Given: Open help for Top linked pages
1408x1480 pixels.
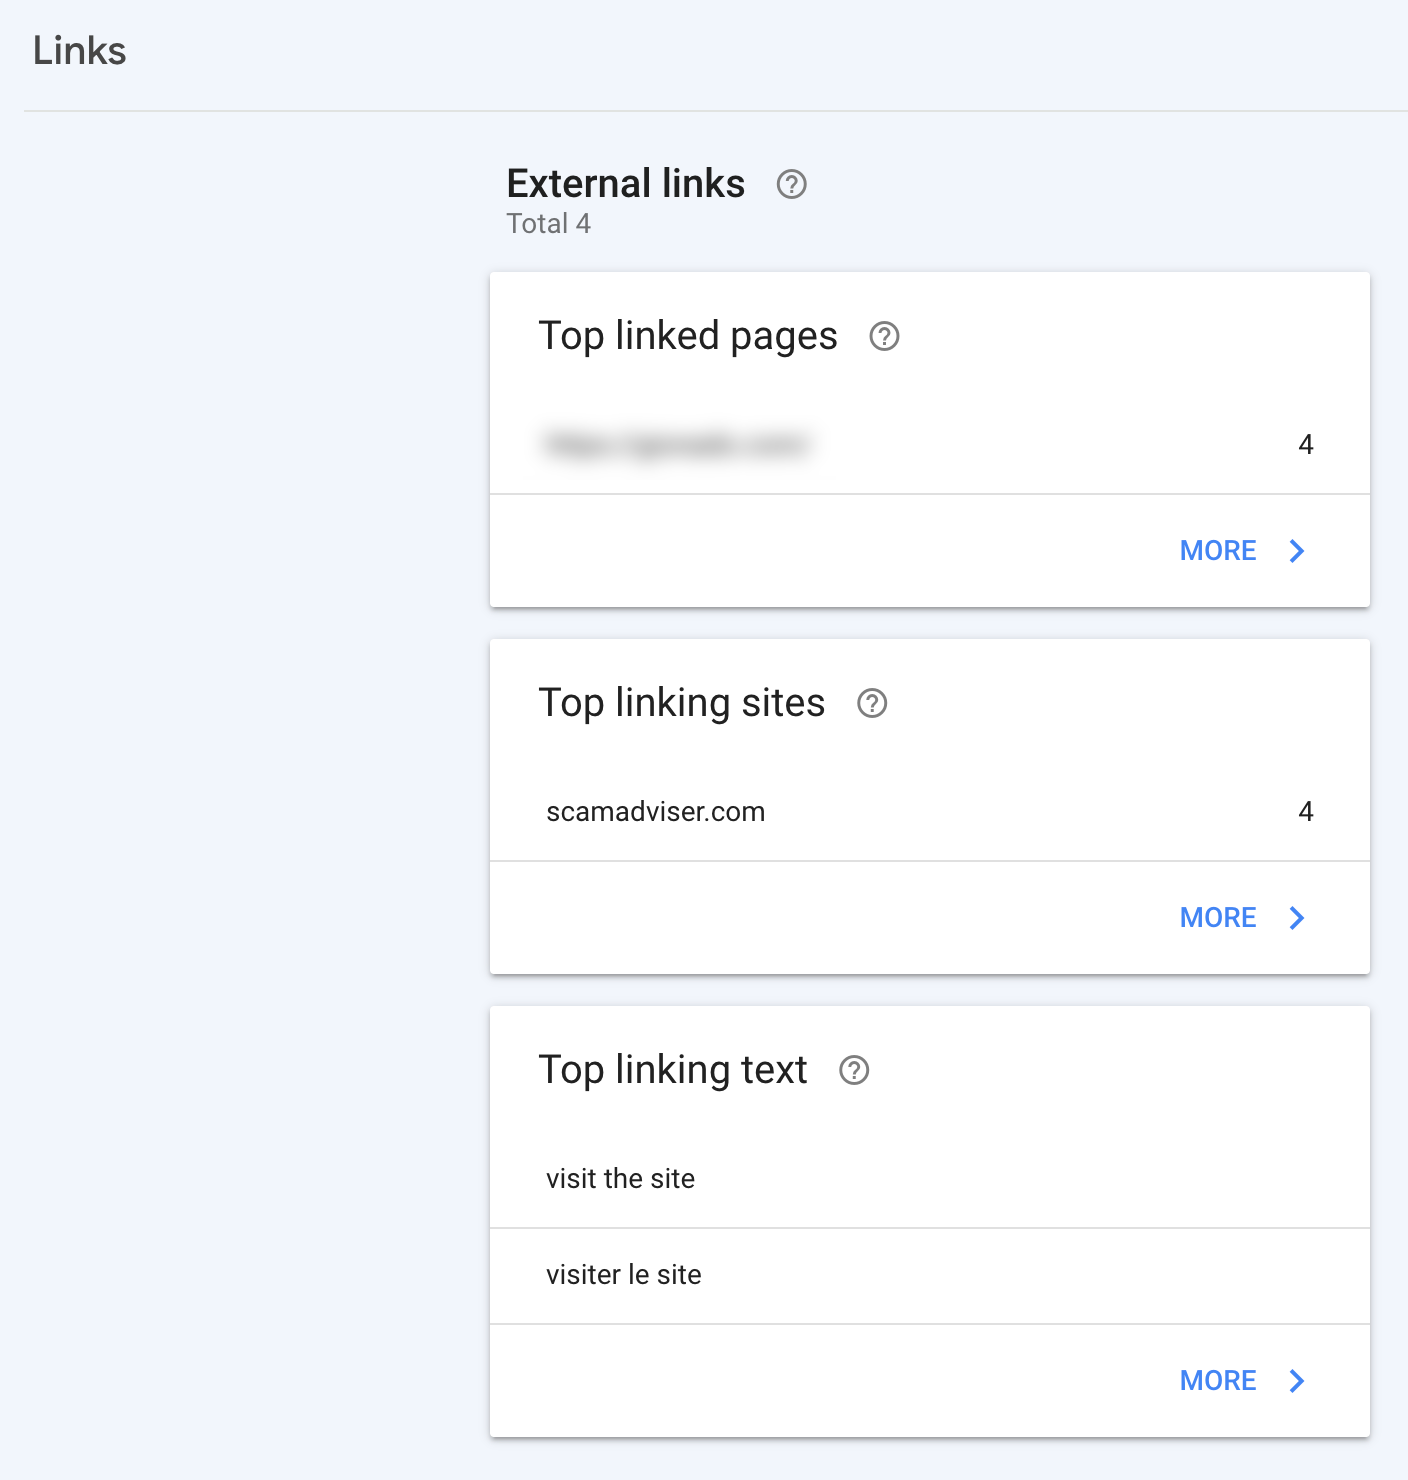Looking at the screenshot, I should click(884, 337).
